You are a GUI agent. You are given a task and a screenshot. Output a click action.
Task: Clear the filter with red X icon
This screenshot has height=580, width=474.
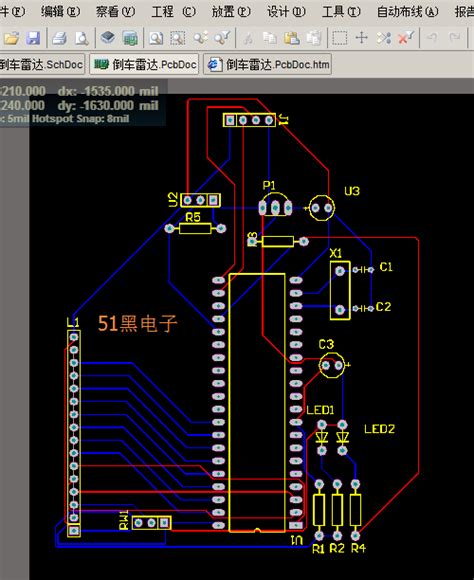406,38
